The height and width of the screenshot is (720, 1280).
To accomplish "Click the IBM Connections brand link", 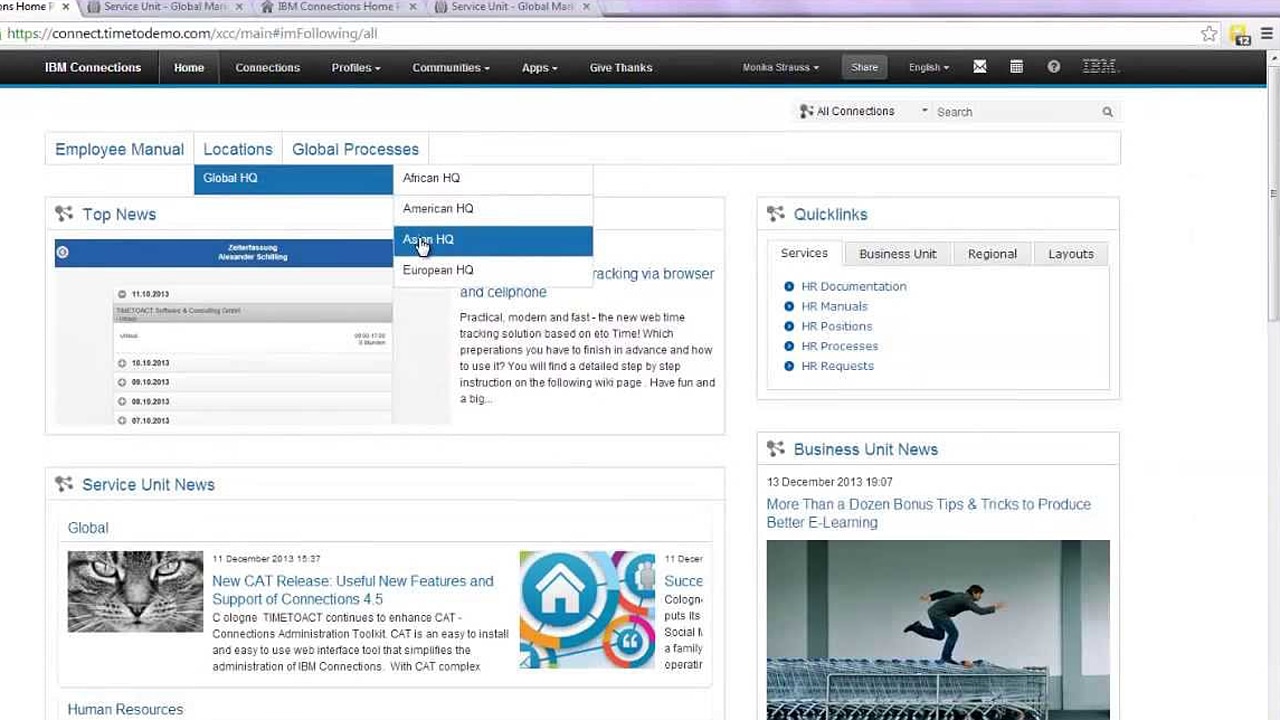I will pos(93,68).
